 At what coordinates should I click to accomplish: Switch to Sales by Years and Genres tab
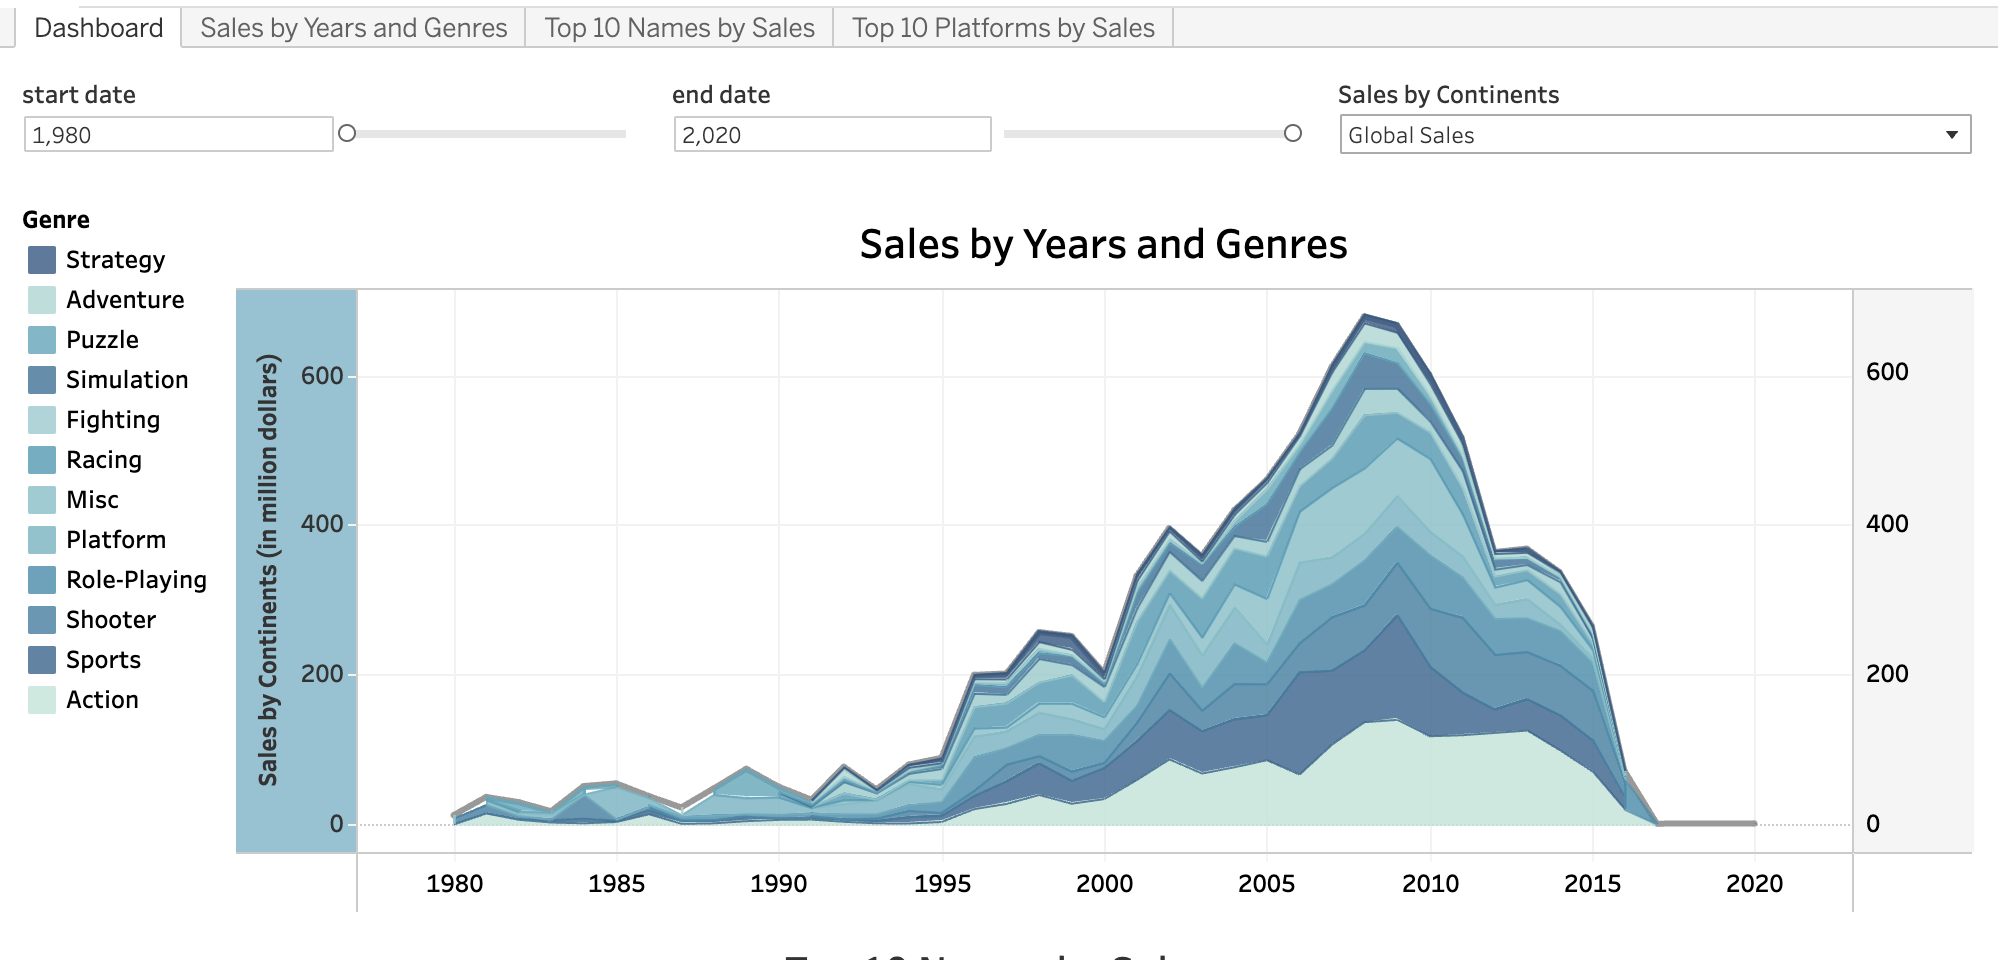click(x=354, y=28)
